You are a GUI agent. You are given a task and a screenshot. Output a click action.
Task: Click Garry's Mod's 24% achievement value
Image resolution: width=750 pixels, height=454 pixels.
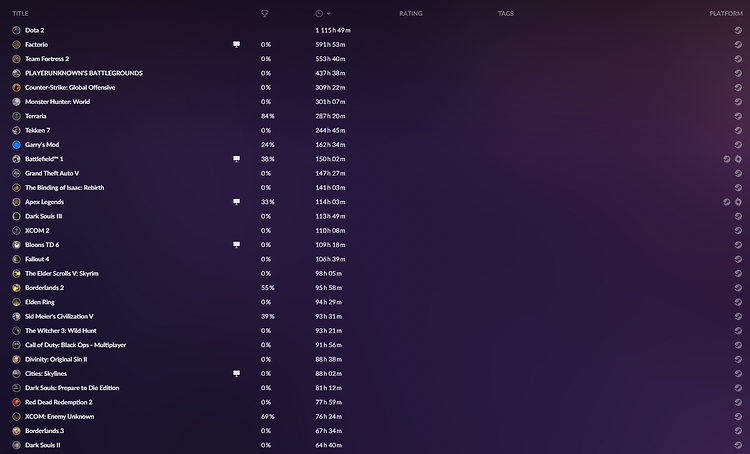click(268, 144)
